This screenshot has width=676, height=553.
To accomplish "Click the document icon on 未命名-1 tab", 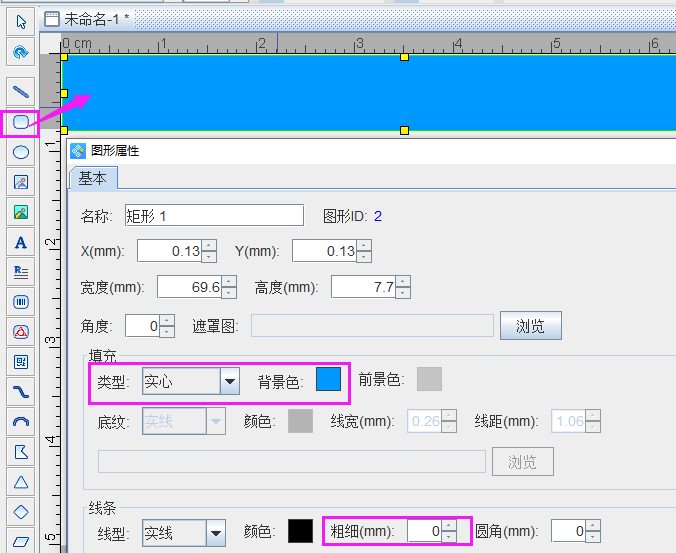I will click(52, 19).
